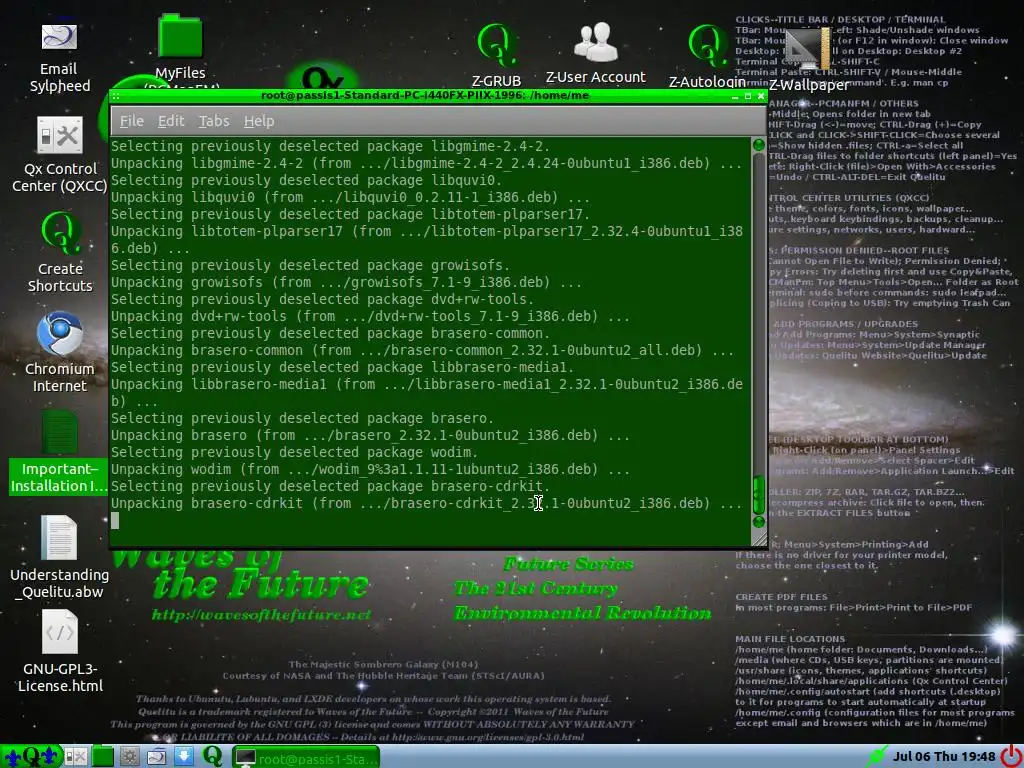Click 'Selecting previously deselected package brasero.' line
The height and width of the screenshot is (768, 1024).
pyautogui.click(x=302, y=419)
